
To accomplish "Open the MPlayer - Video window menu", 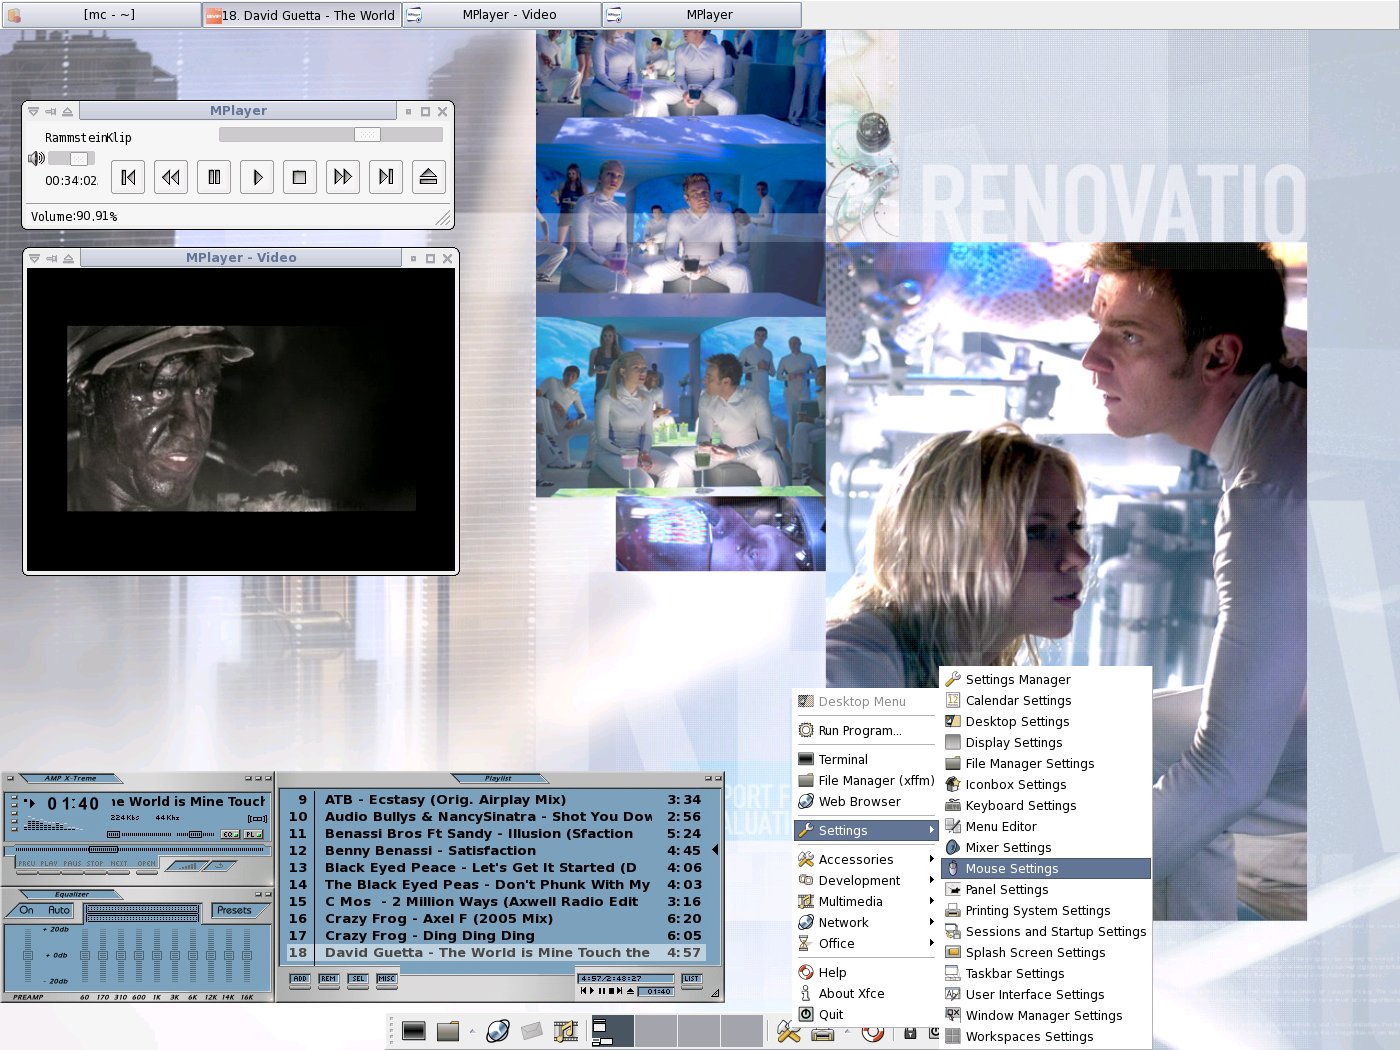I will [x=34, y=259].
